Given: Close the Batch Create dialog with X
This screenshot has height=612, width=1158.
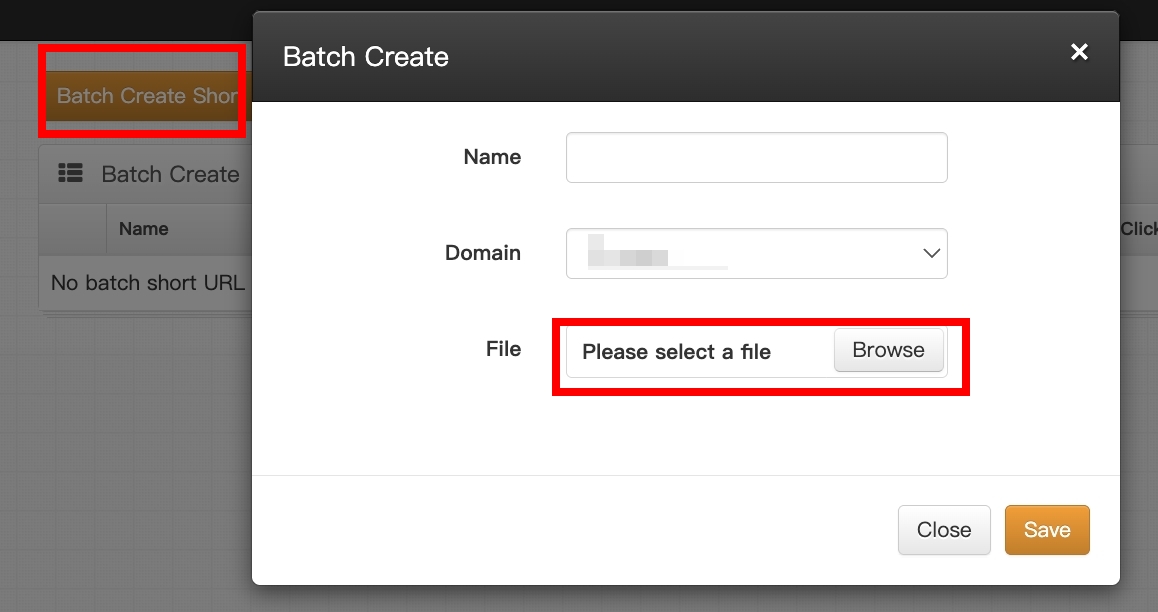Looking at the screenshot, I should (1079, 52).
